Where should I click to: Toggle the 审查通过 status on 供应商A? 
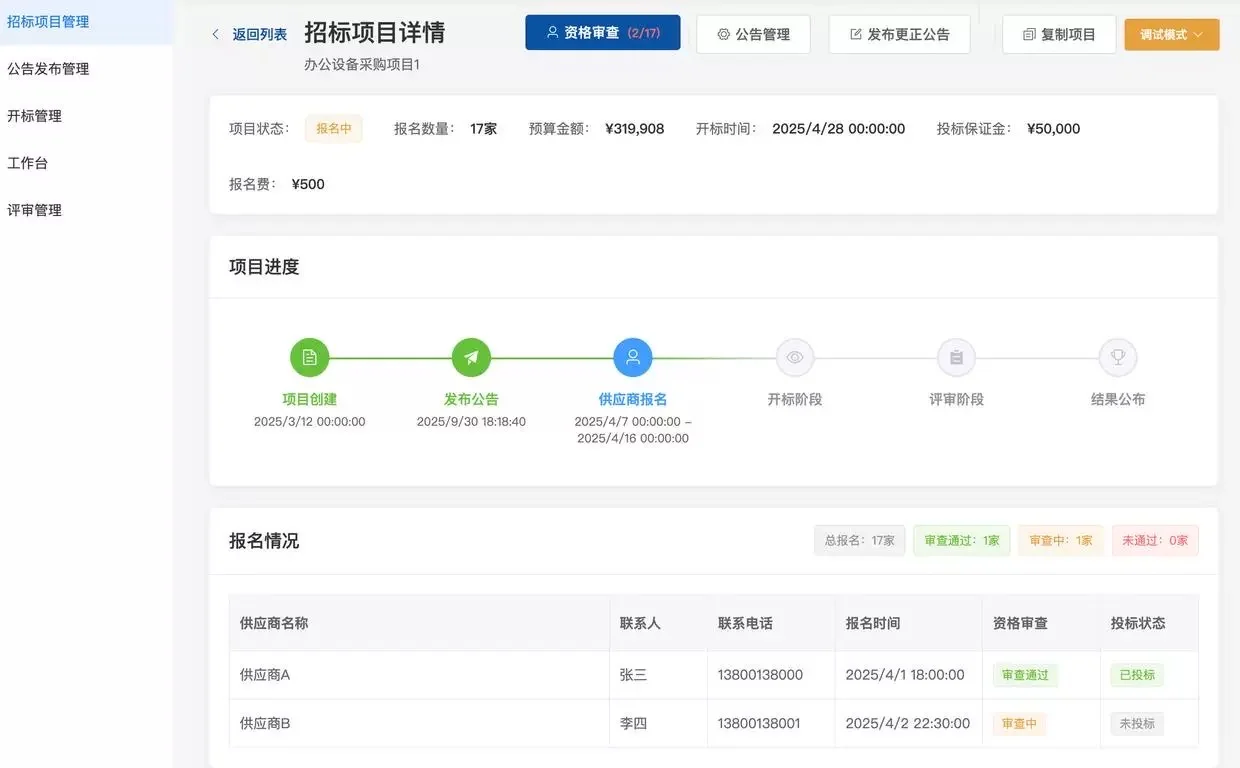pyautogui.click(x=1025, y=675)
